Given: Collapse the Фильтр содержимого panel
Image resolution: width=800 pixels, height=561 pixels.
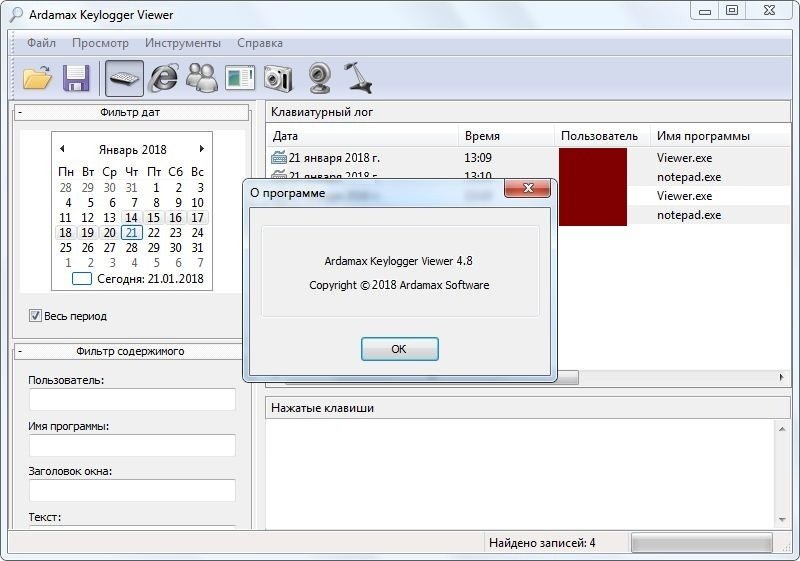Looking at the screenshot, I should [20, 351].
